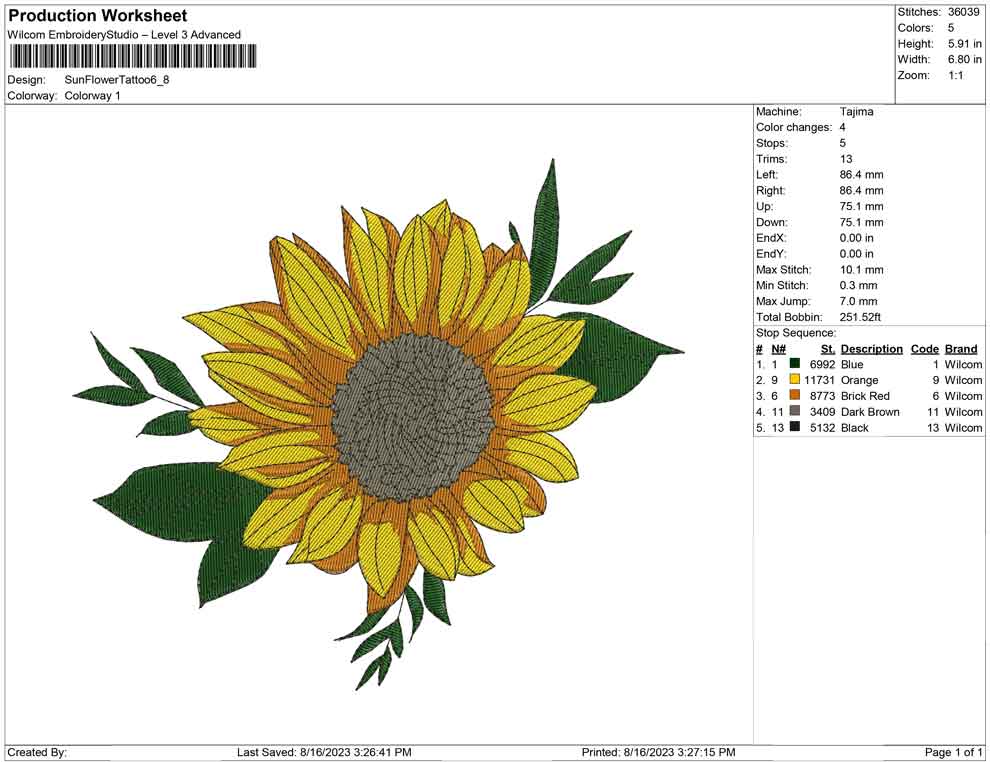Click the Production Worksheet title
This screenshot has height=762, width=990.
97,15
